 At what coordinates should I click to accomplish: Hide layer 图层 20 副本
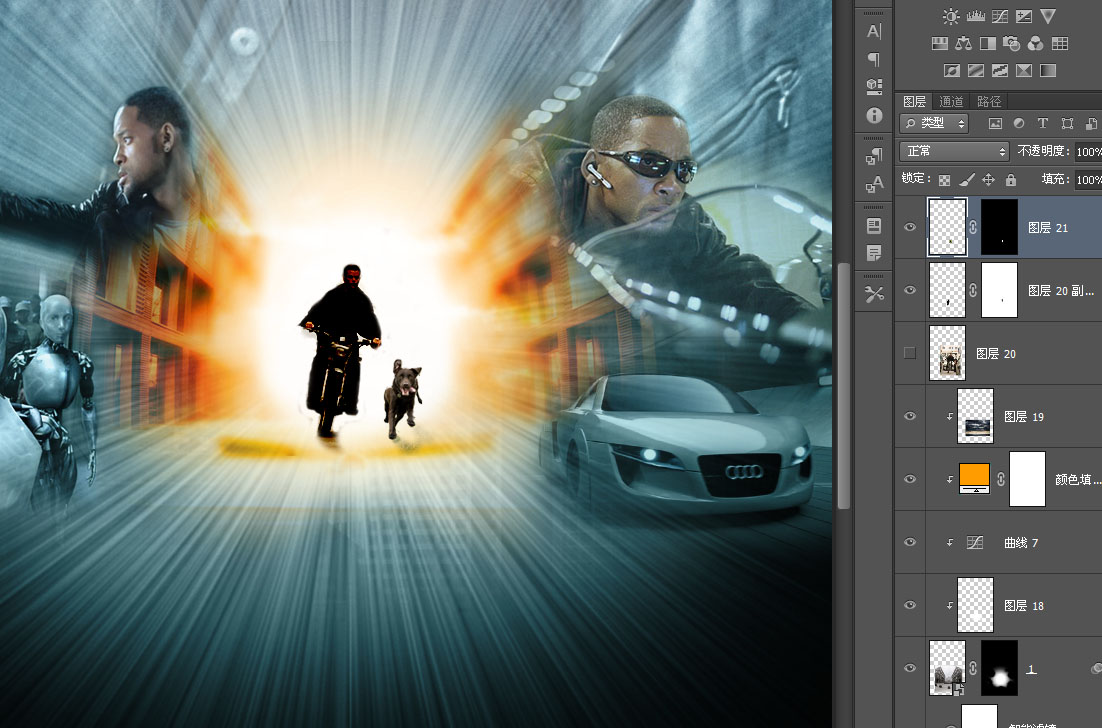[x=910, y=290]
